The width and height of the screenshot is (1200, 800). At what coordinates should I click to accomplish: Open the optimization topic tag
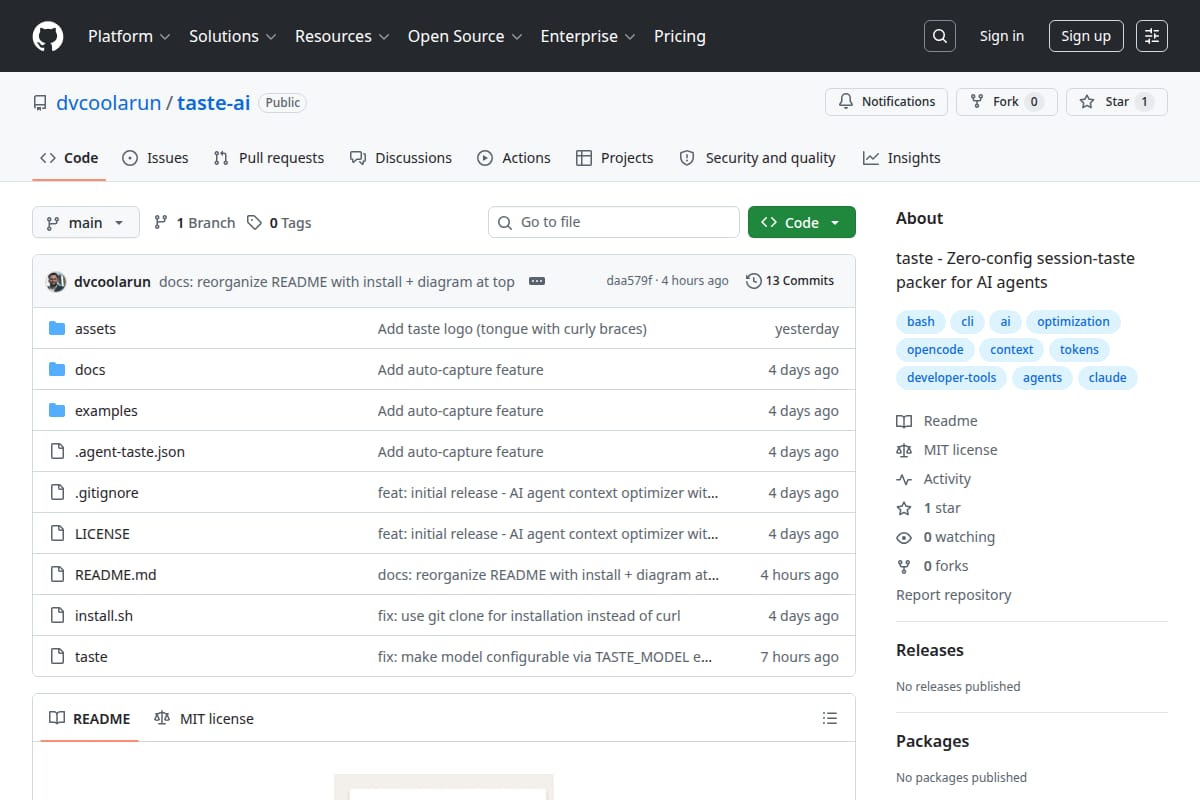pyautogui.click(x=1073, y=322)
